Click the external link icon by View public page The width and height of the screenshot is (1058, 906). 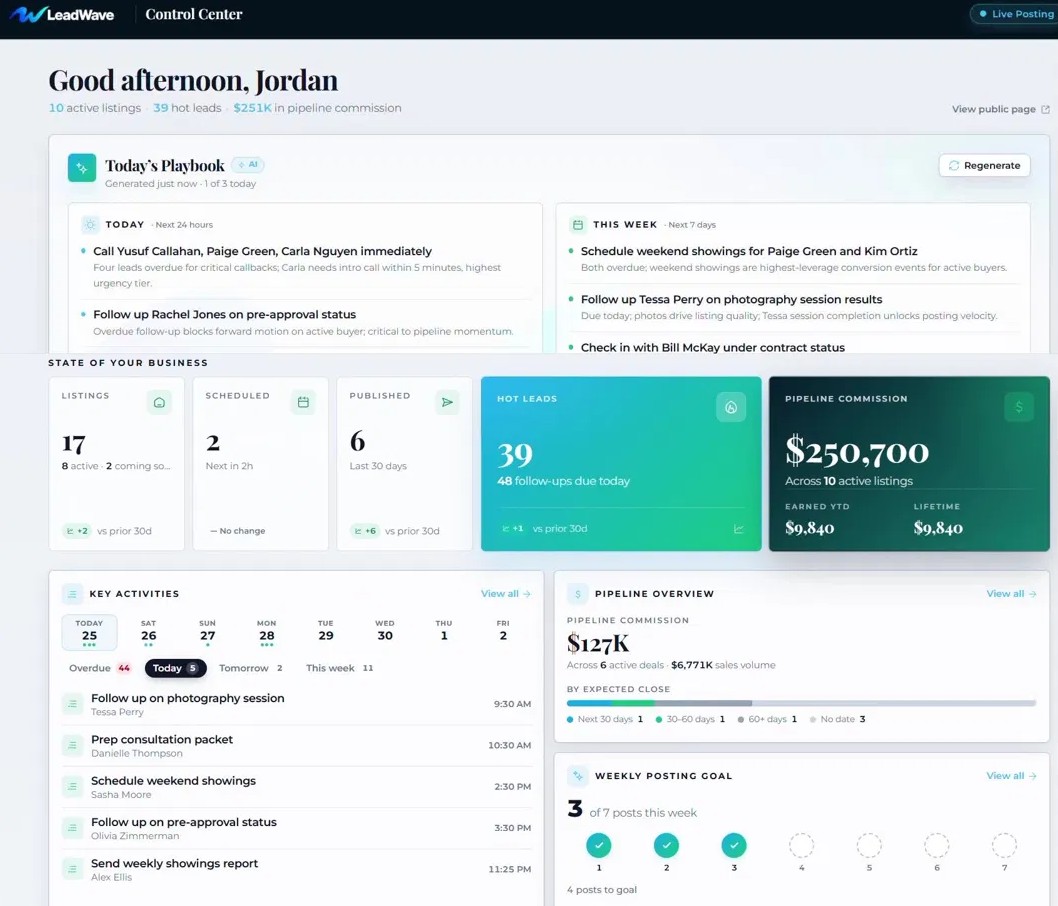pyautogui.click(x=1045, y=109)
